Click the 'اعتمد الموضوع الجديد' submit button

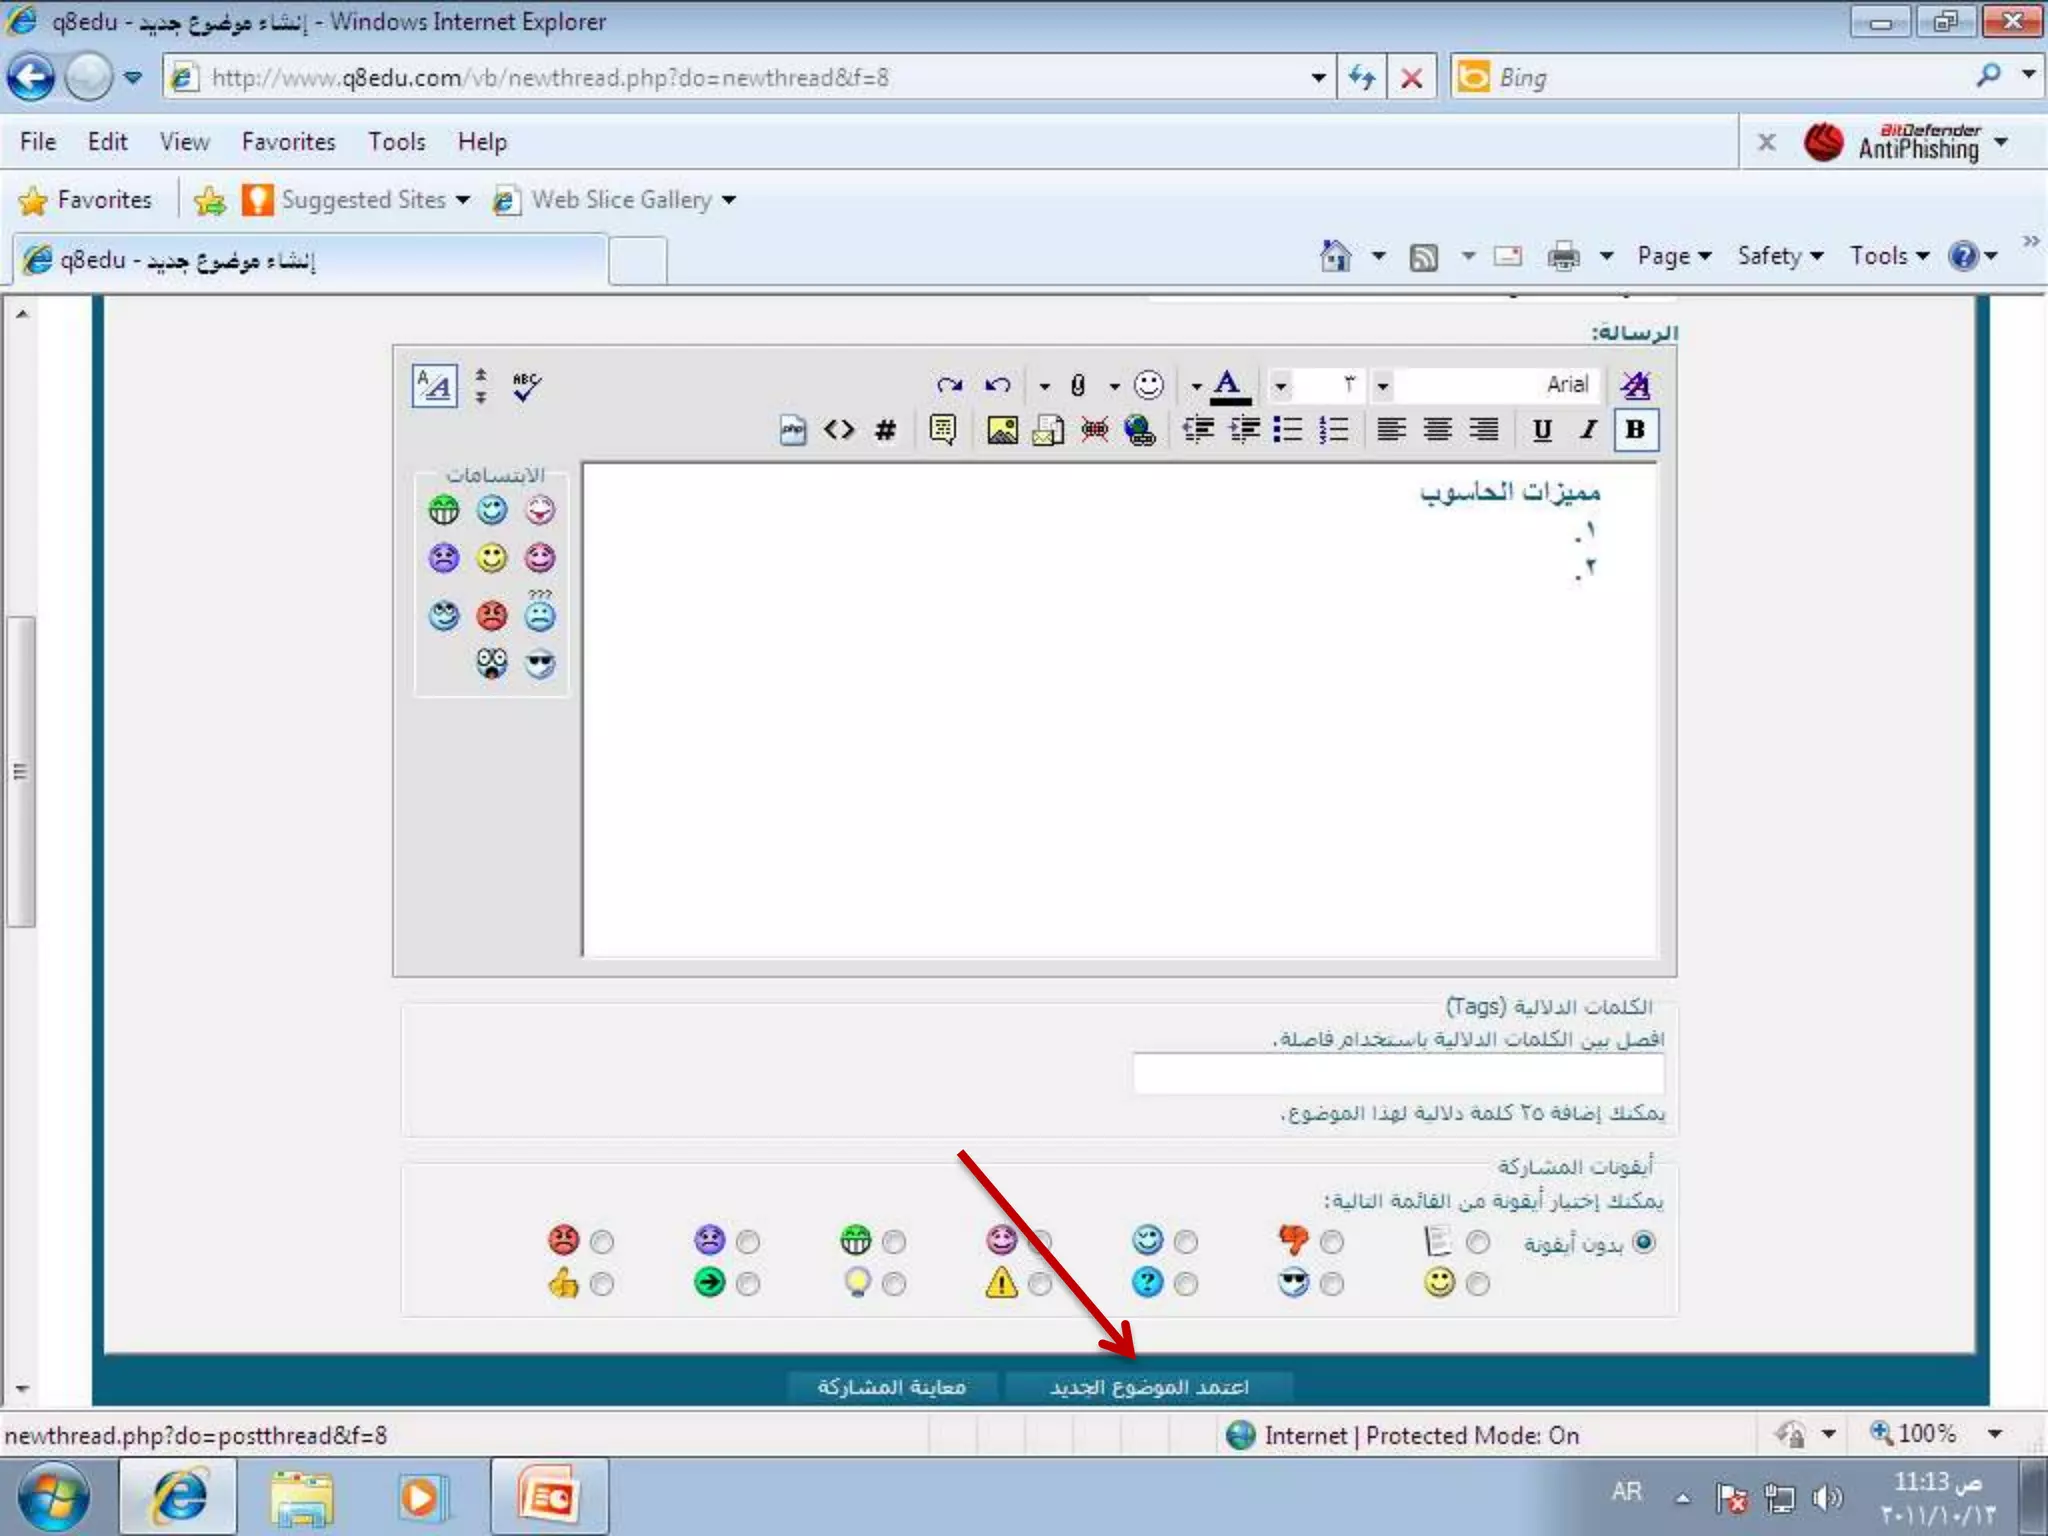pyautogui.click(x=1148, y=1387)
